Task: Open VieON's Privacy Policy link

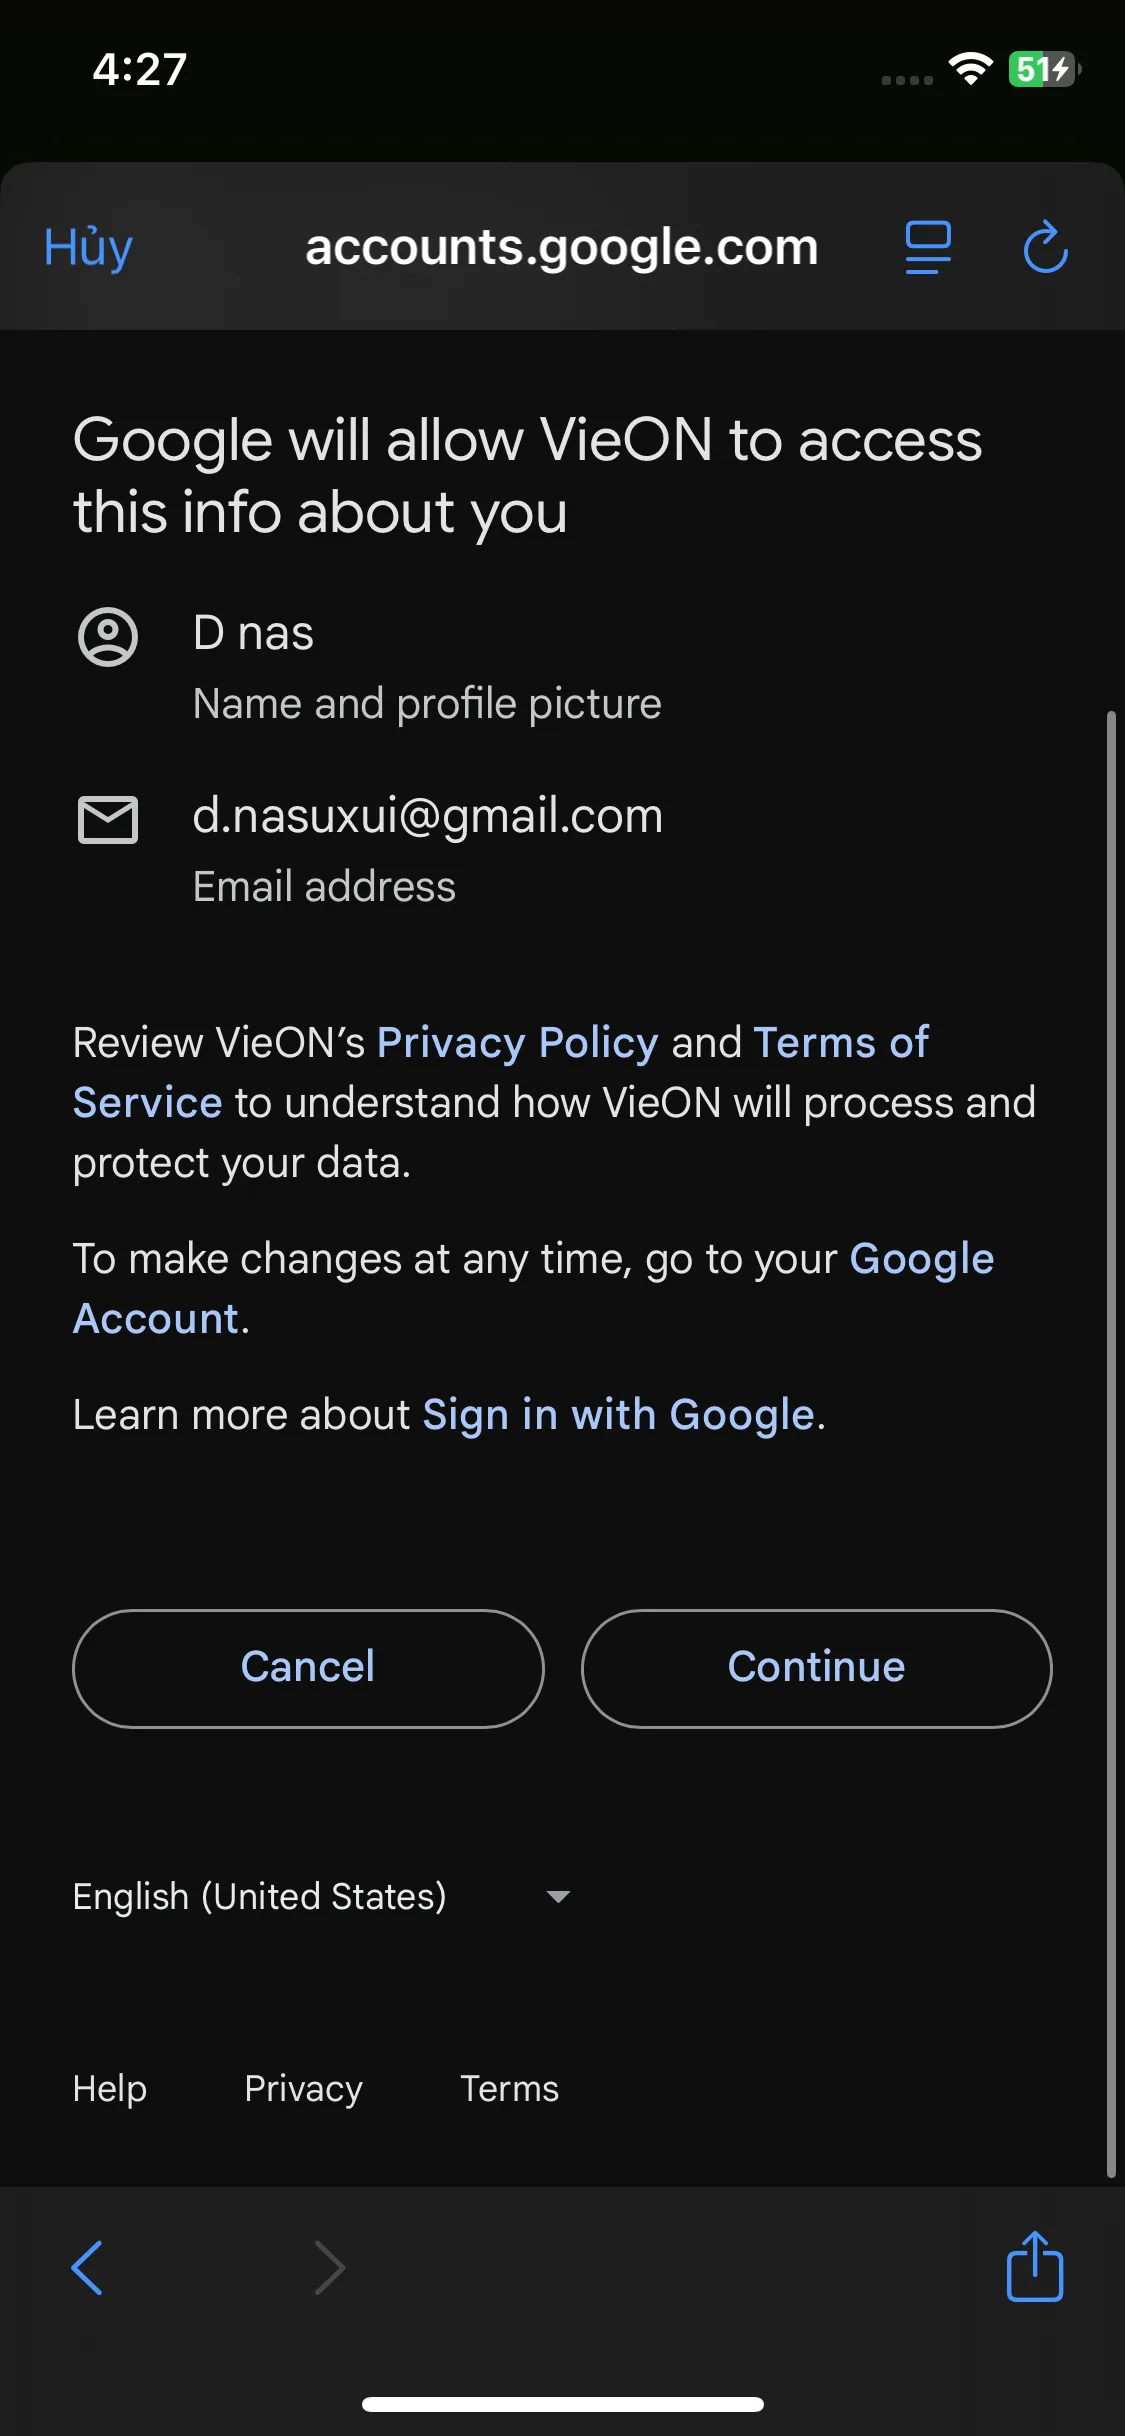Action: 517,1042
